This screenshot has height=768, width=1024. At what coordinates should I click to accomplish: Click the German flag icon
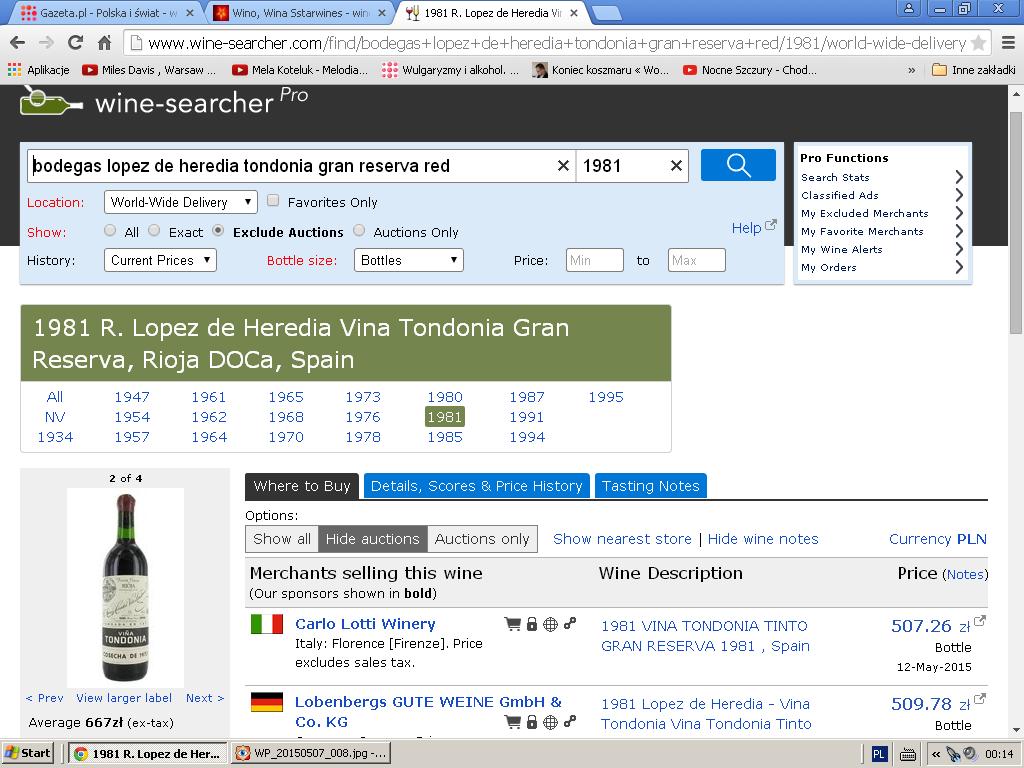tap(266, 702)
